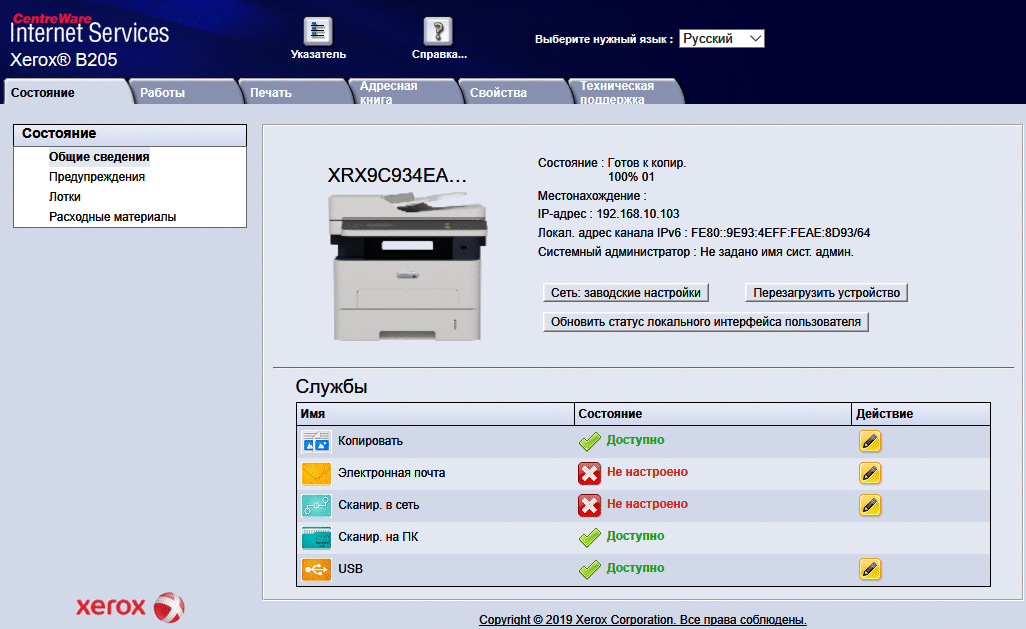Image resolution: width=1026 pixels, height=629 pixels.
Task: Click the Сканир. в сеть icon
Action: click(316, 505)
